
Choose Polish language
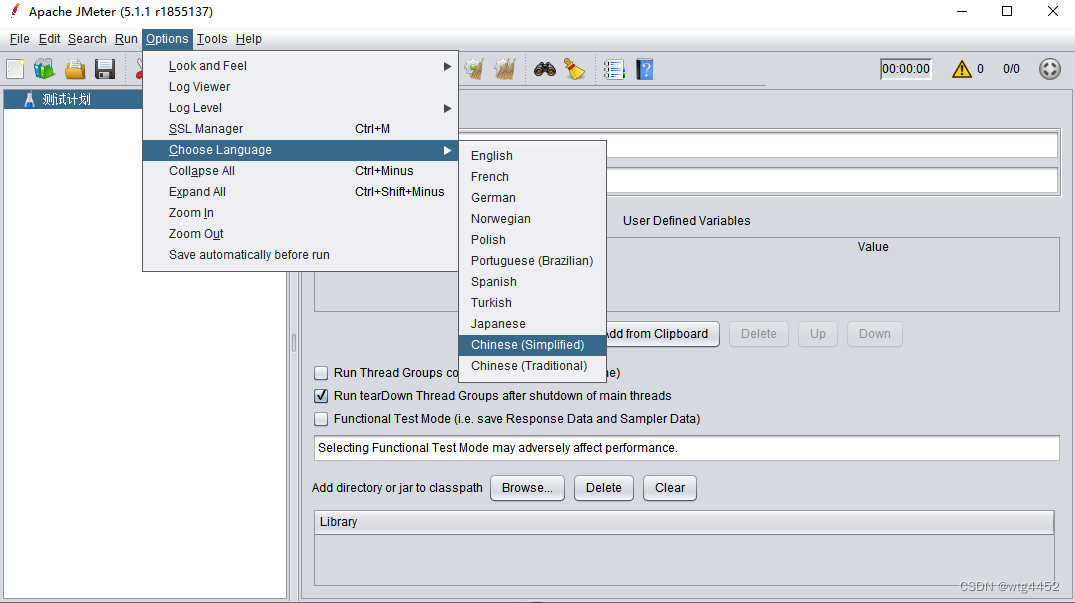(532, 240)
